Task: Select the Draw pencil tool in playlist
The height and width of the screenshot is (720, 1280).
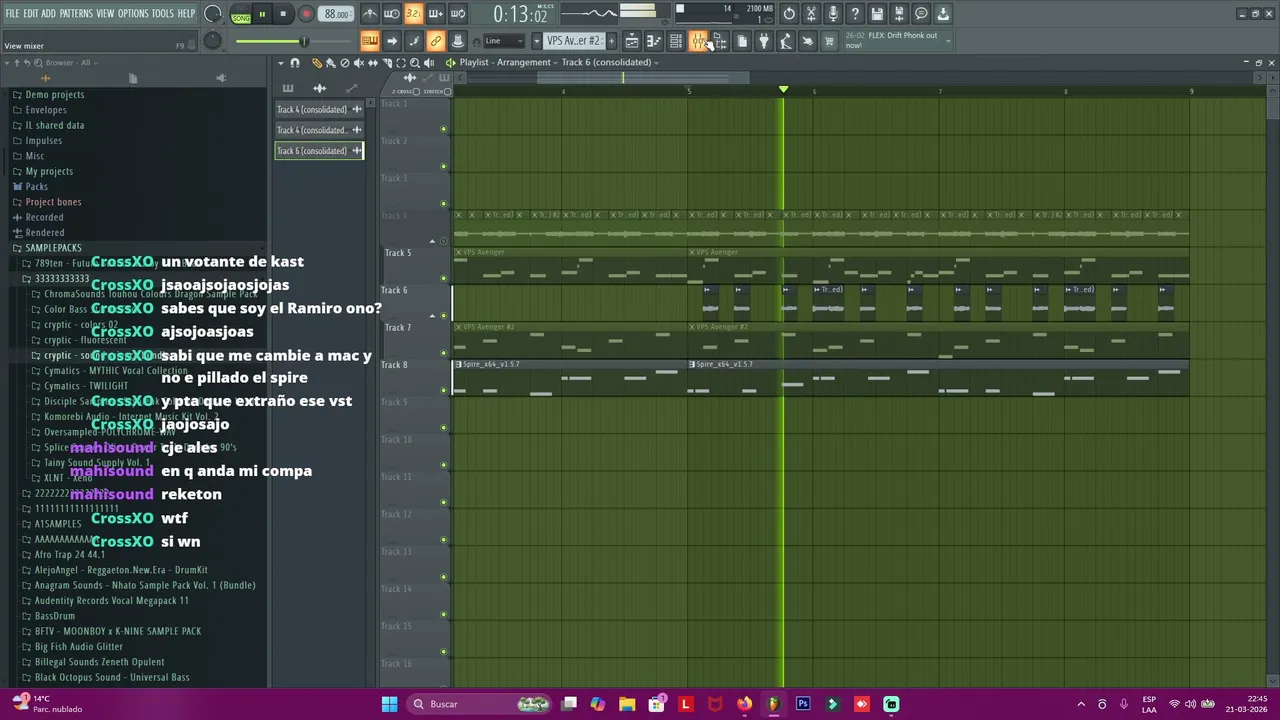Action: coord(317,63)
